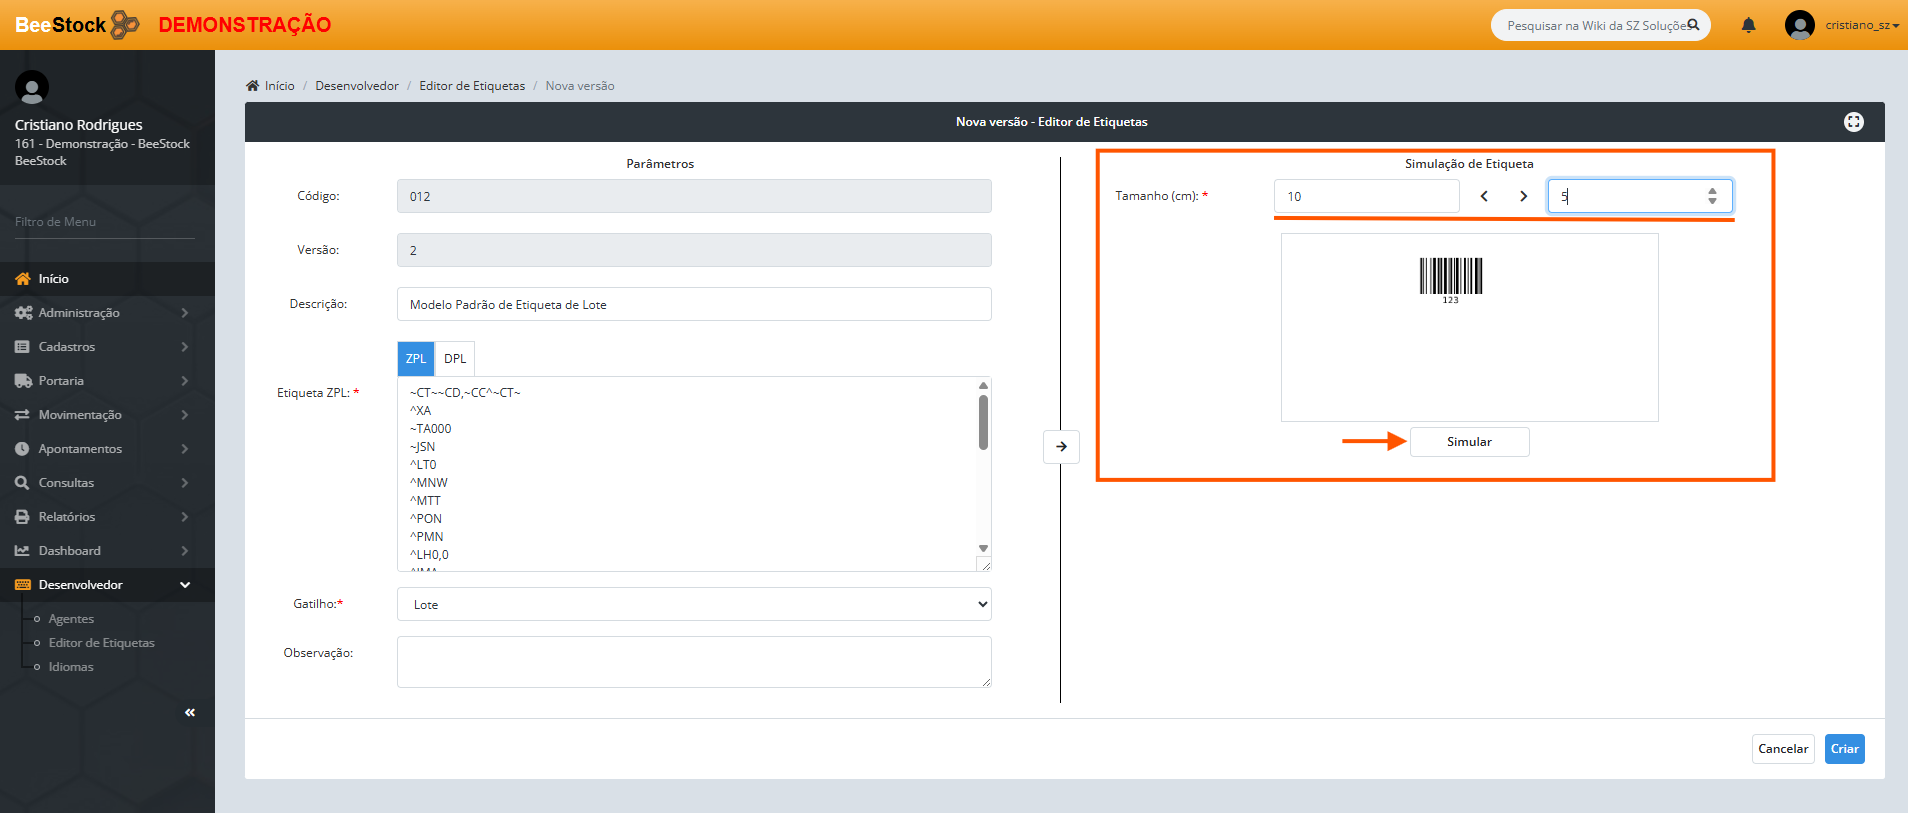1908x813 pixels.
Task: Cancel the new label version
Action: [1782, 749]
